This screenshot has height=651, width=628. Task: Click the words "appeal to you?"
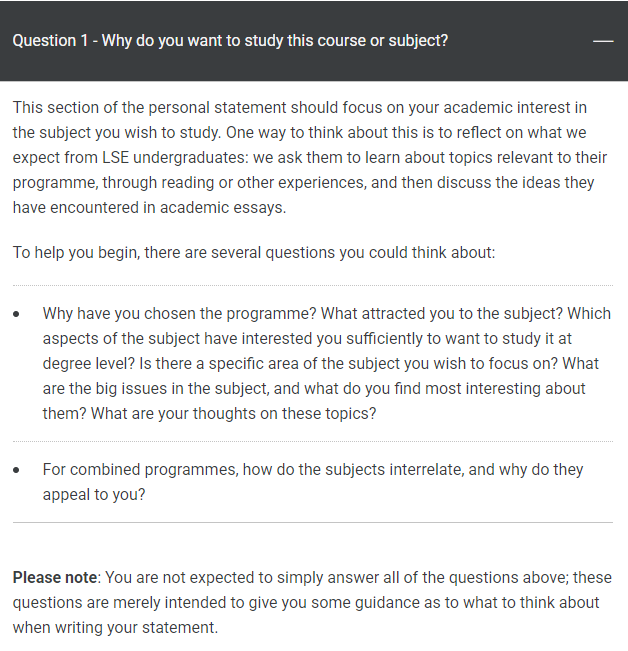pyautogui.click(x=93, y=494)
